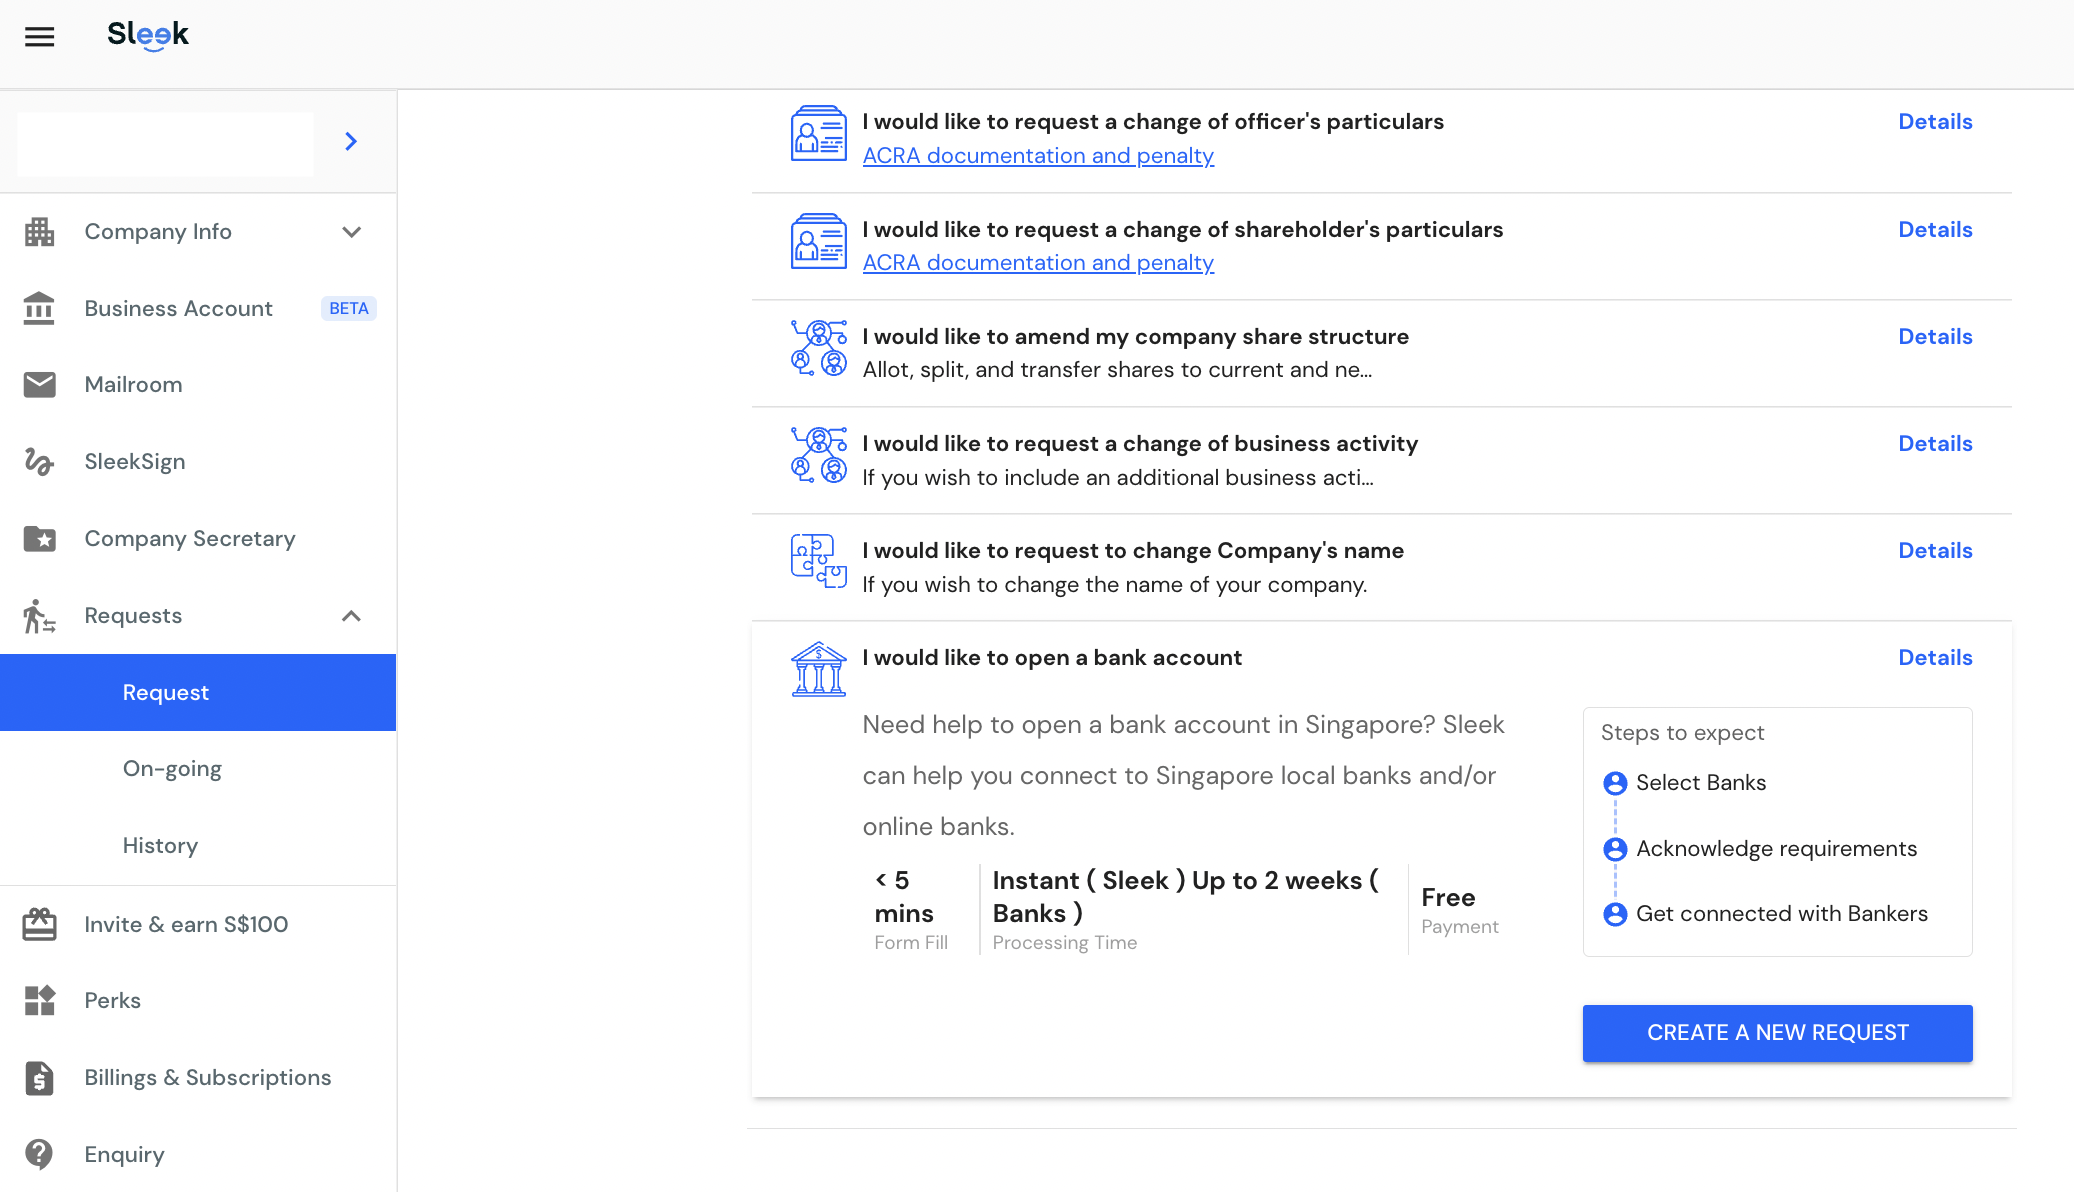
Task: Click the Sleek logo
Action: click(148, 35)
